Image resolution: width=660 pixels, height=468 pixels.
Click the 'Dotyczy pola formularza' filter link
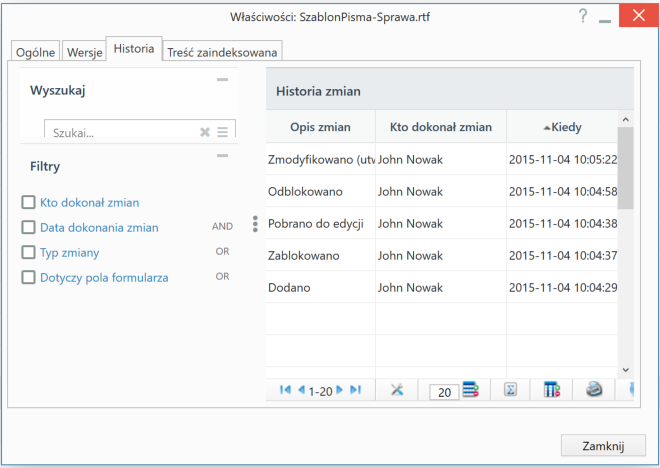tap(104, 277)
